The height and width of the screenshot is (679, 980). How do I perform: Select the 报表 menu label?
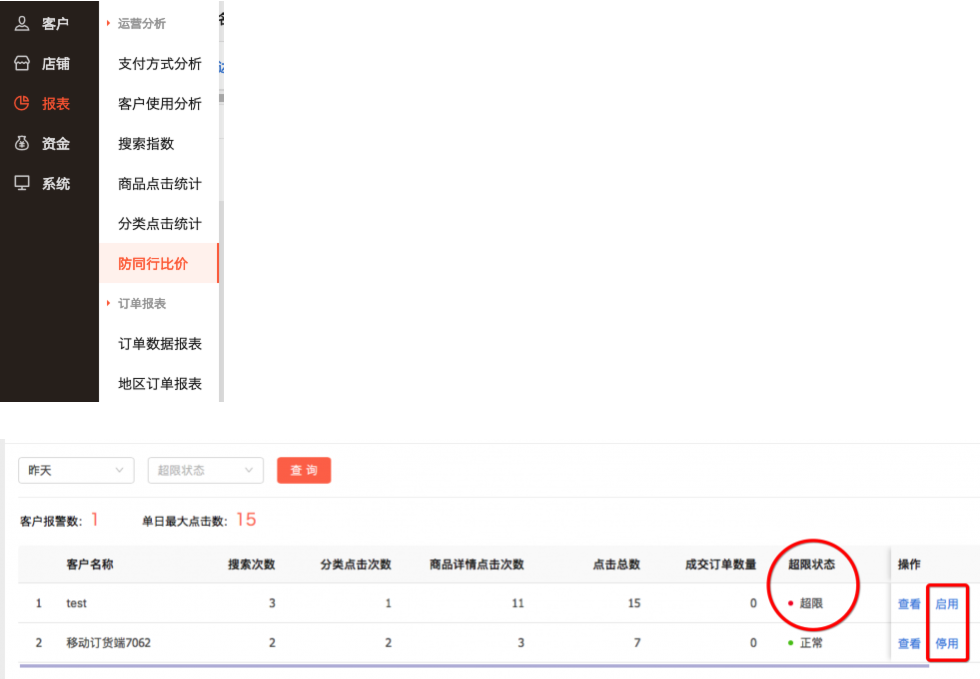pos(56,104)
